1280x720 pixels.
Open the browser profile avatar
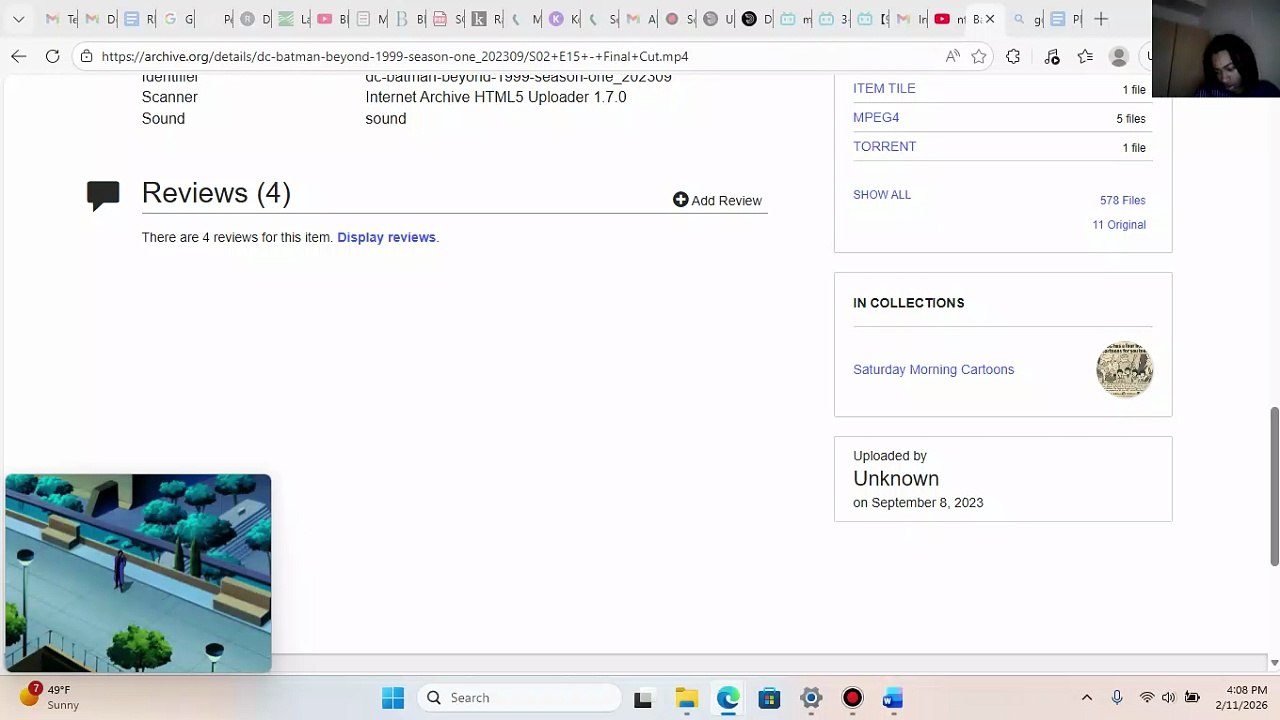1119,57
